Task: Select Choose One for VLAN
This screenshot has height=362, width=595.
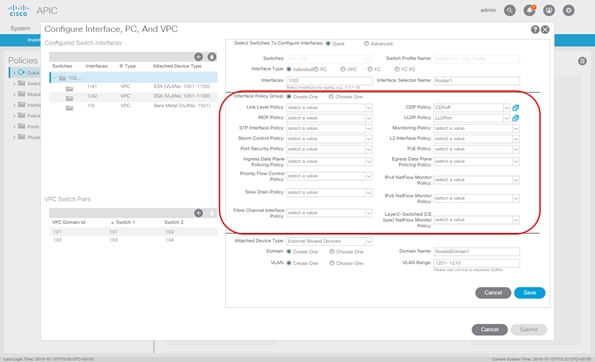Action: pyautogui.click(x=332, y=263)
